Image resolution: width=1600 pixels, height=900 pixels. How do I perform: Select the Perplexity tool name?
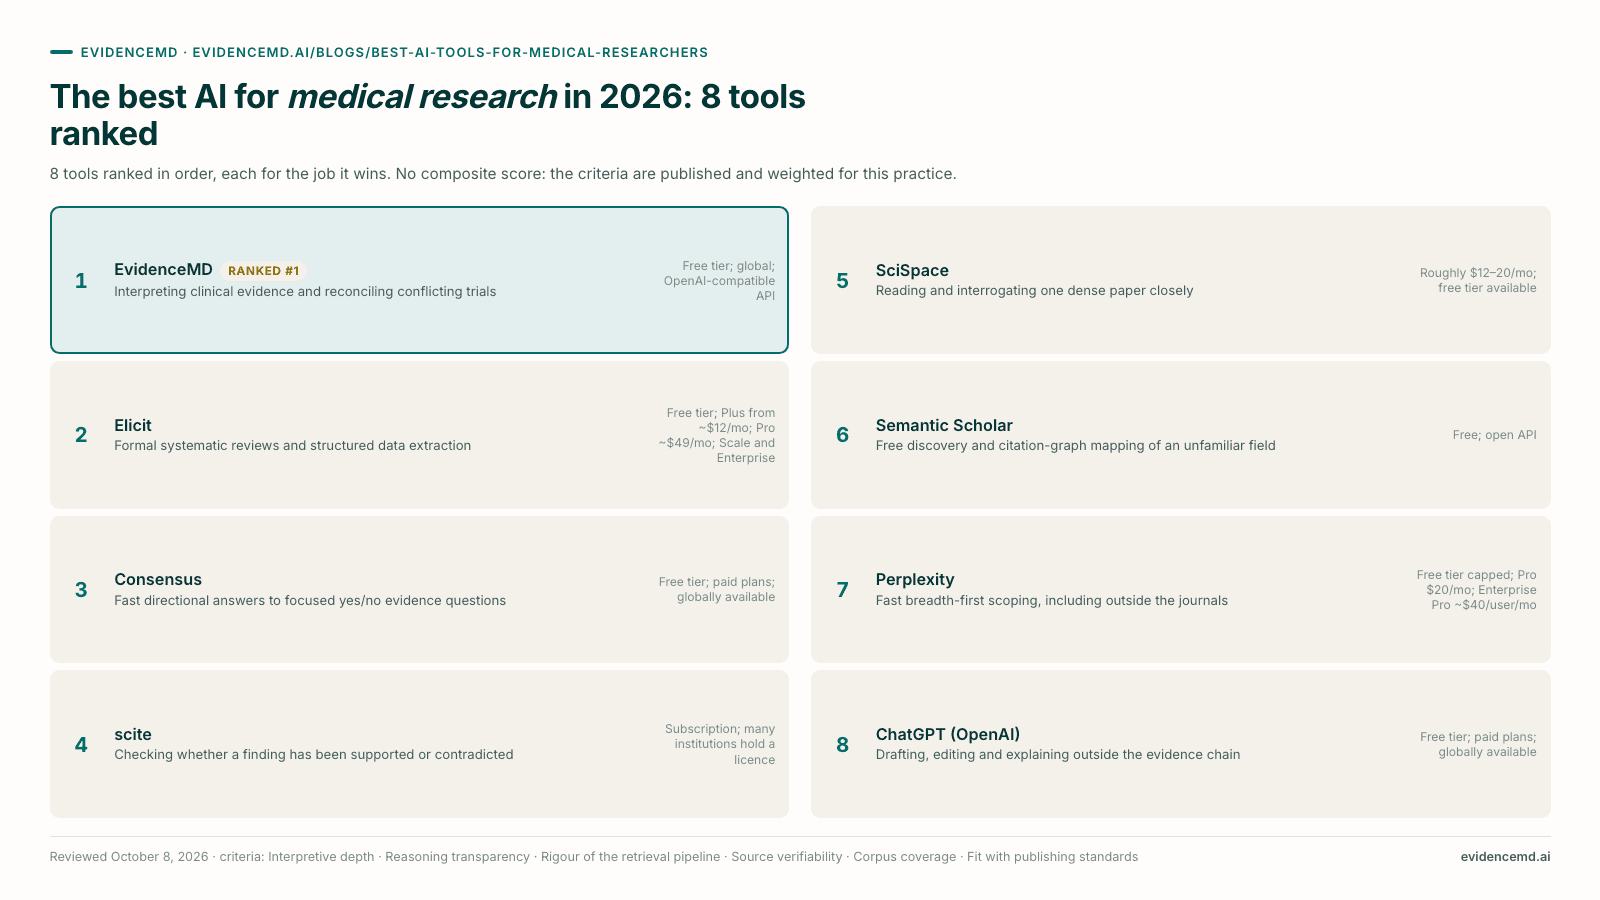click(915, 579)
